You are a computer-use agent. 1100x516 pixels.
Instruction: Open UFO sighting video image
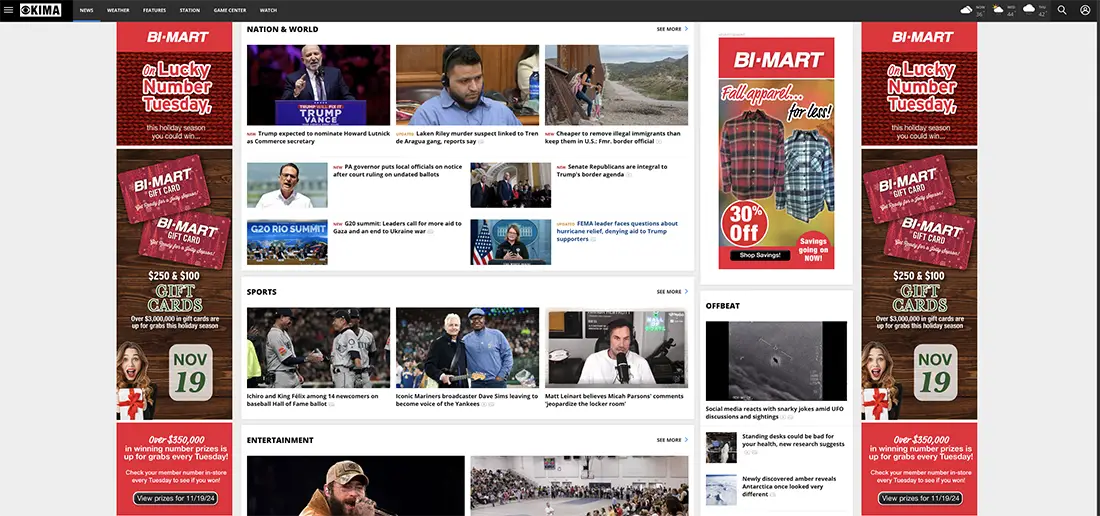click(x=776, y=361)
